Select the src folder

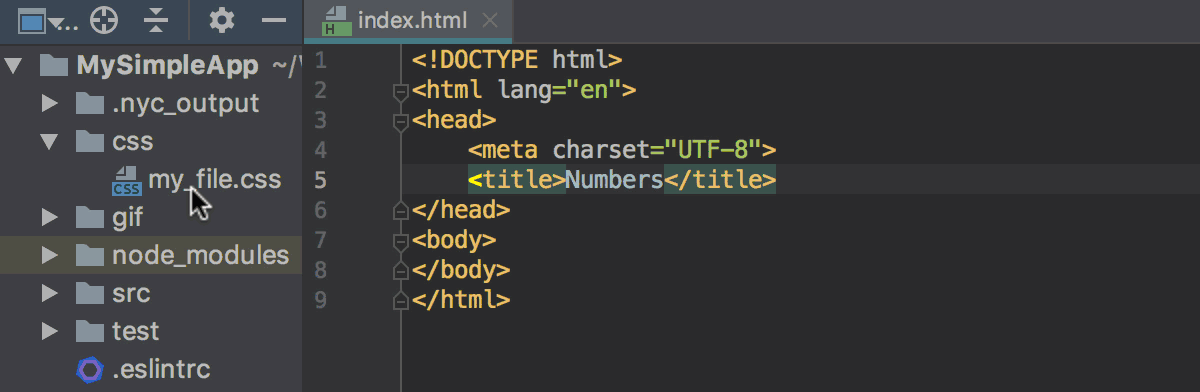pyautogui.click(x=131, y=293)
